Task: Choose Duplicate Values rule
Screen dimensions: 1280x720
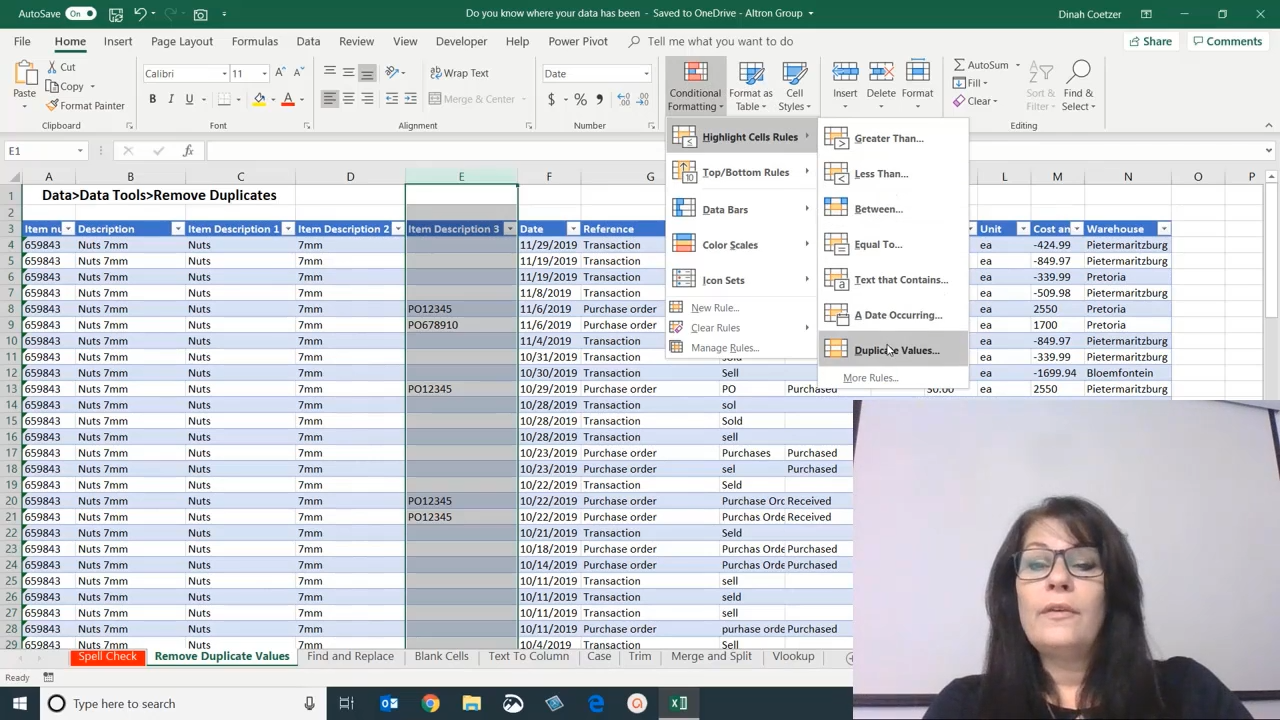Action: [x=894, y=350]
